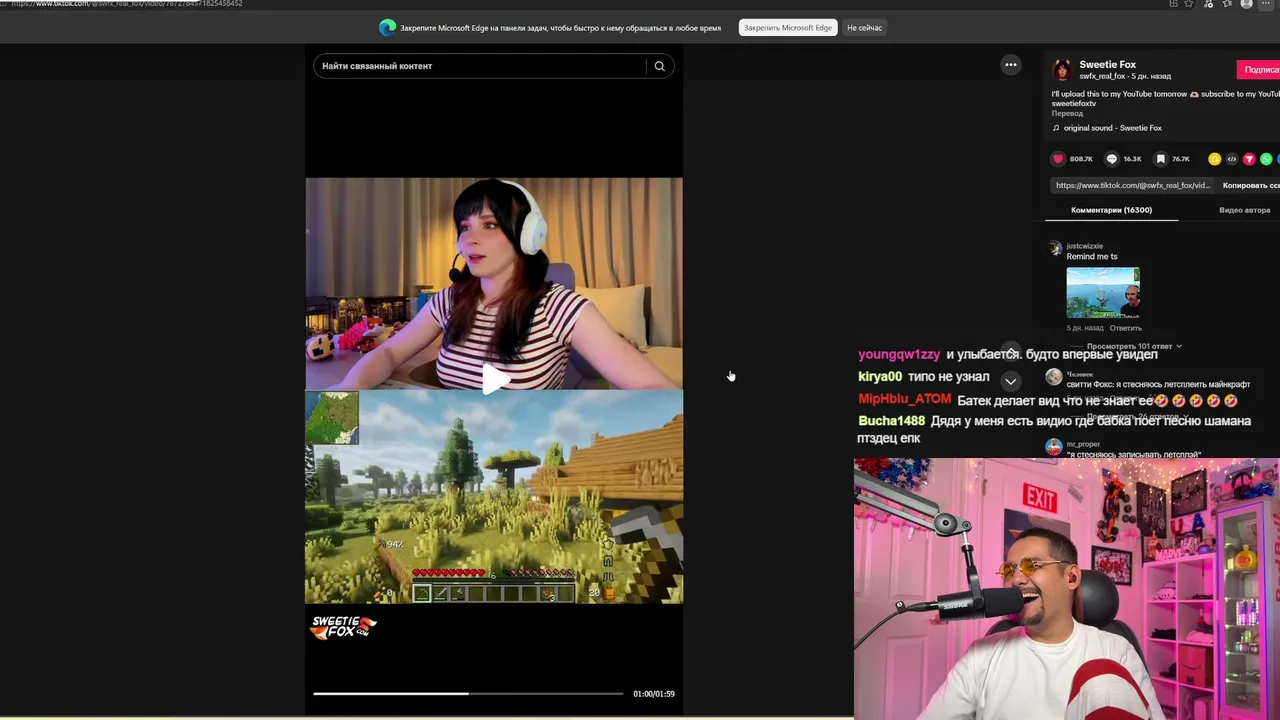The image size is (1280, 720).
Task: Open the Edge settings and more menu
Action: point(1266,4)
